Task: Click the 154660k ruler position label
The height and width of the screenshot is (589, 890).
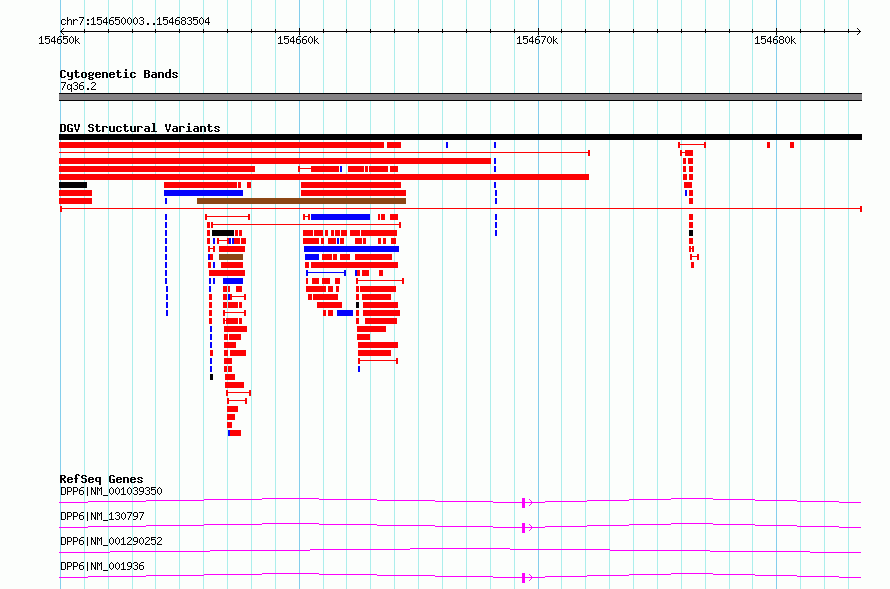Action: click(x=298, y=41)
